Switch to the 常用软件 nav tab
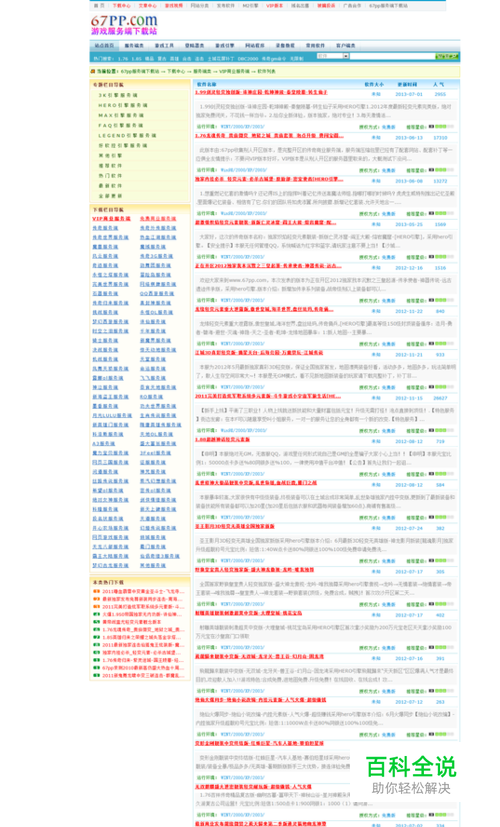Image resolution: width=500 pixels, height=827 pixels. point(315,46)
